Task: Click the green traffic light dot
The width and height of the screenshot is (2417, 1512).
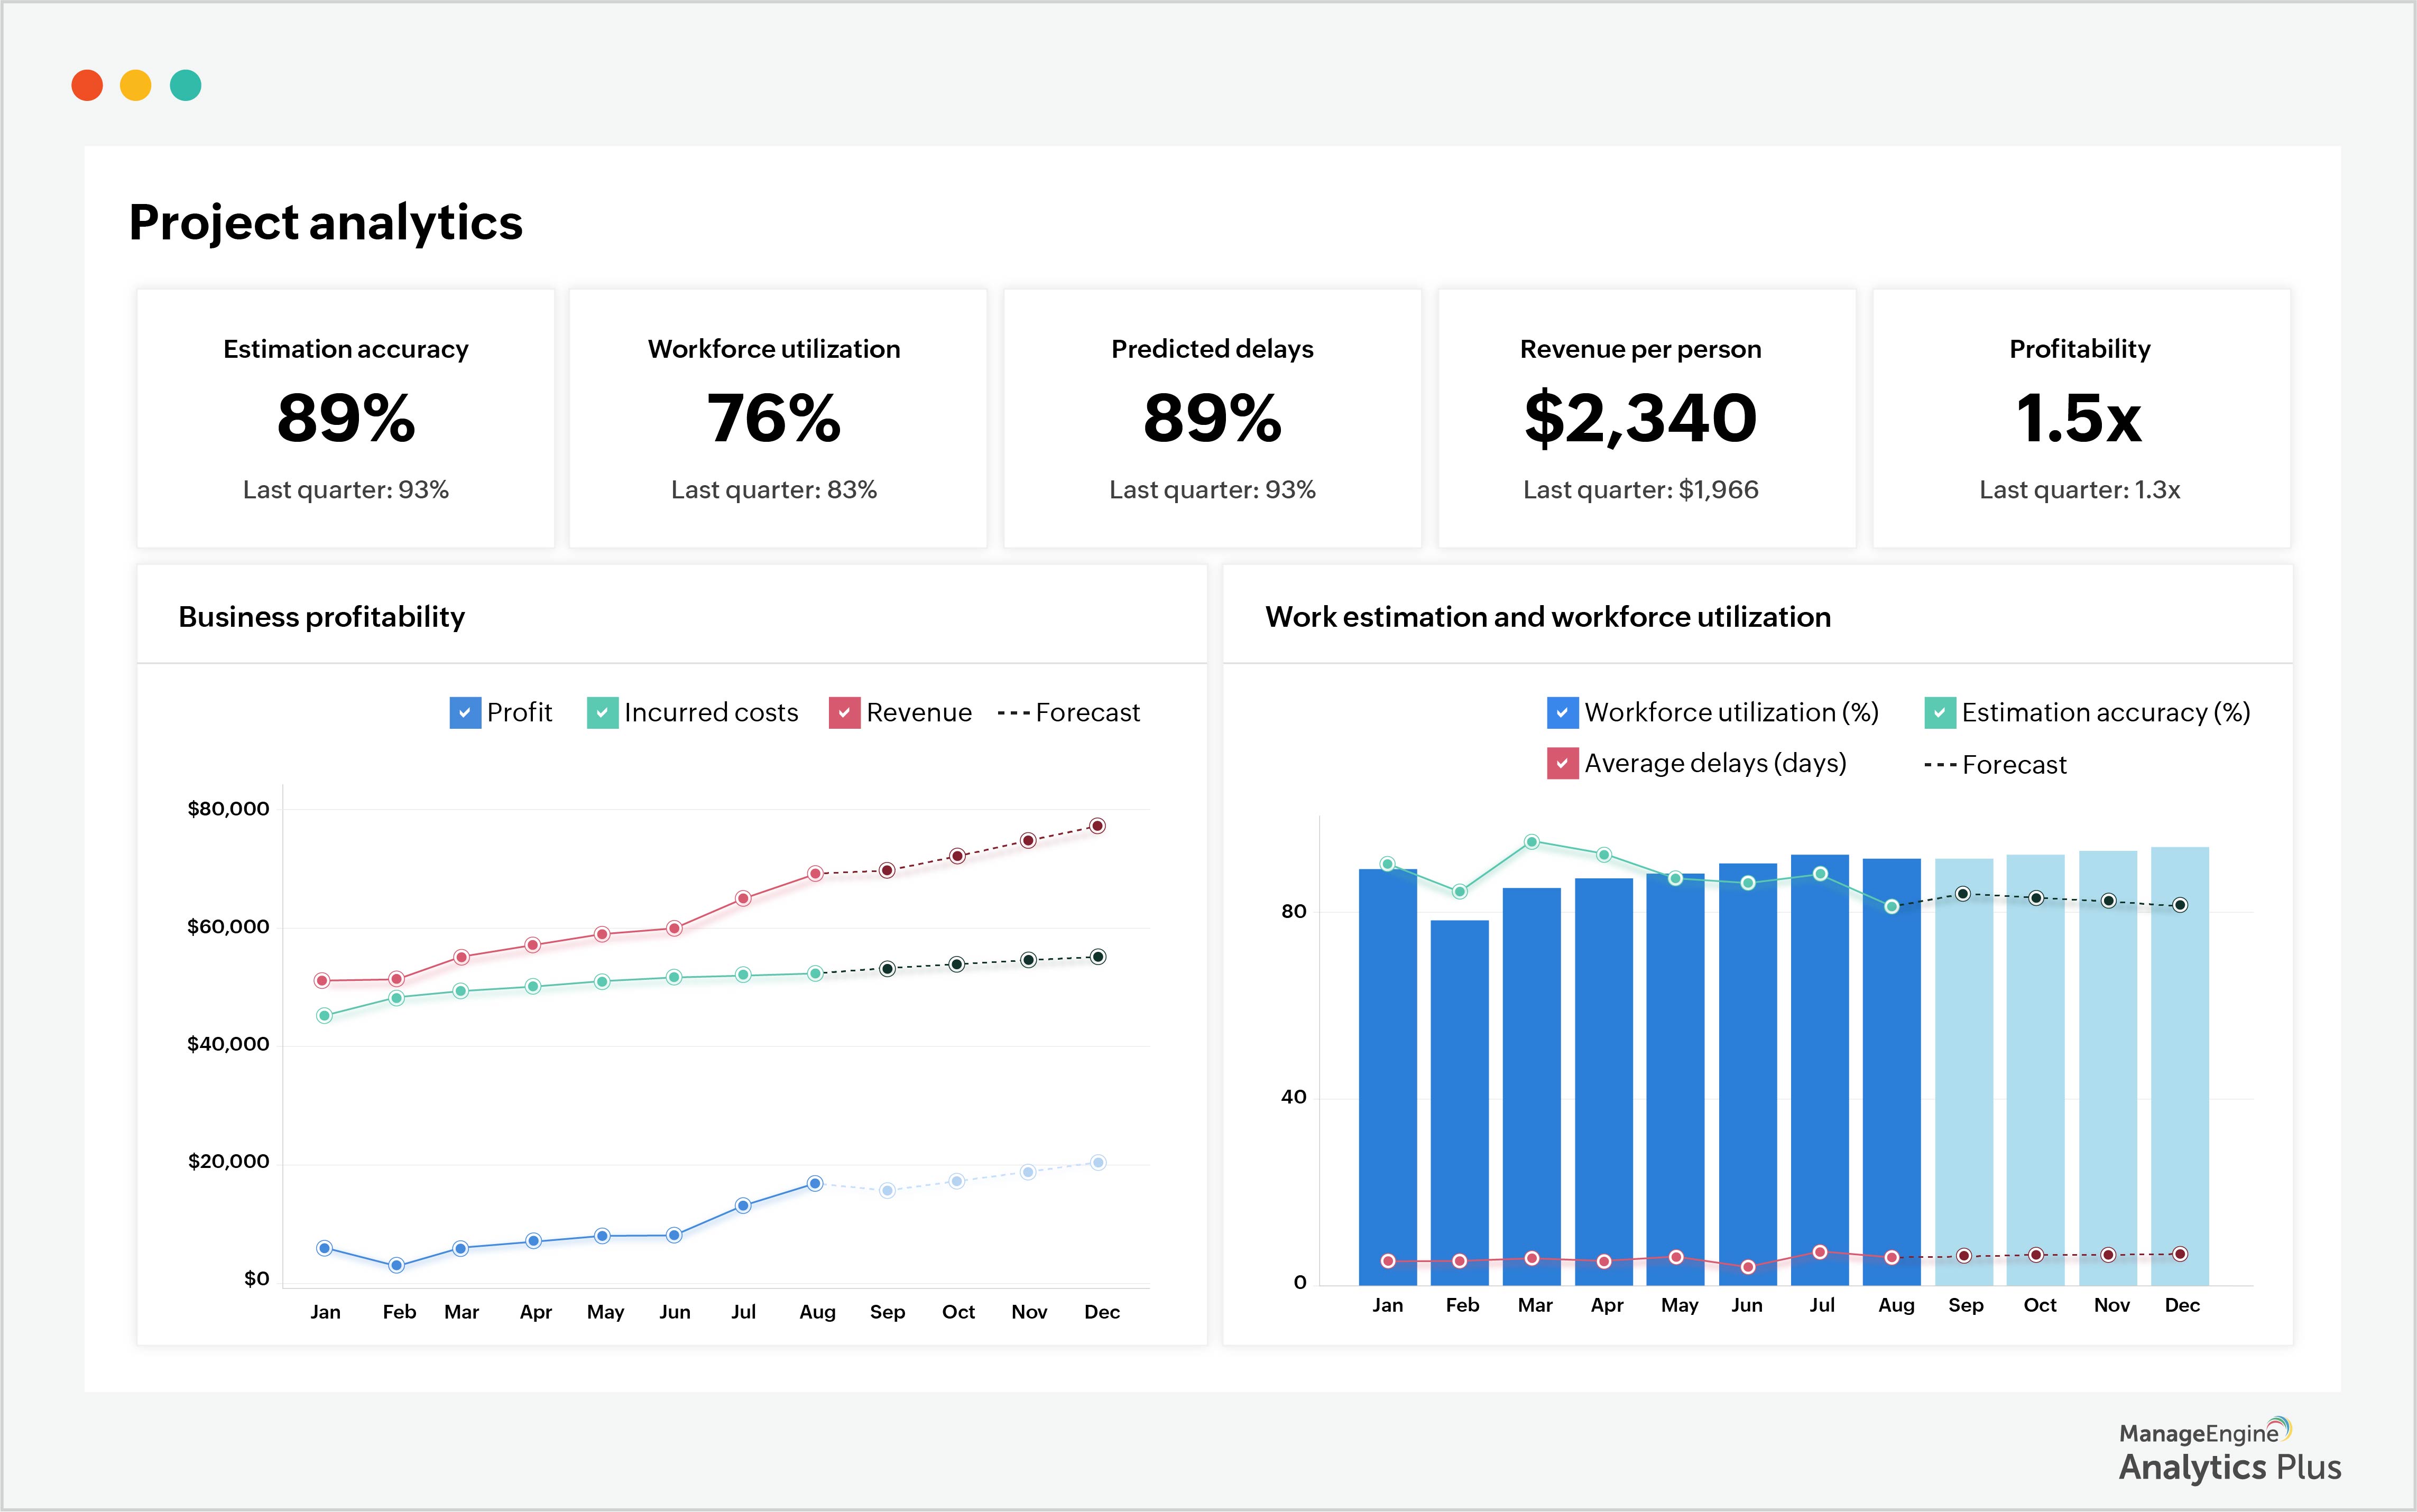Action: click(185, 86)
